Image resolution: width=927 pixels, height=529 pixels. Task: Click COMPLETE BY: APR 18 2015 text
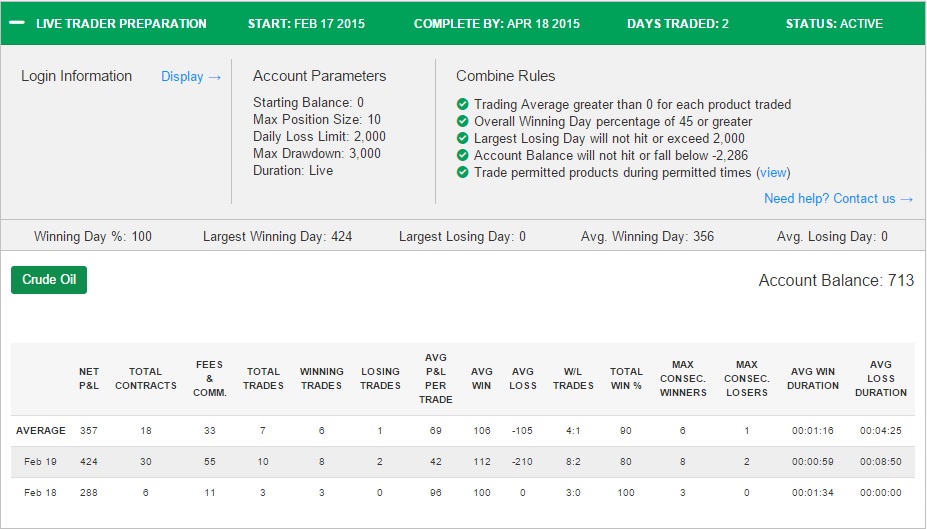[497, 24]
